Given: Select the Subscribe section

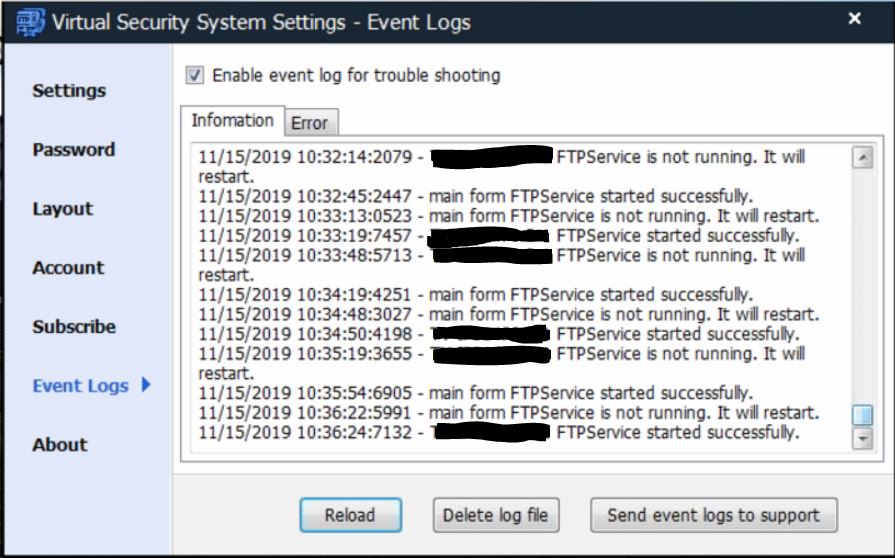Looking at the screenshot, I should pos(74,327).
